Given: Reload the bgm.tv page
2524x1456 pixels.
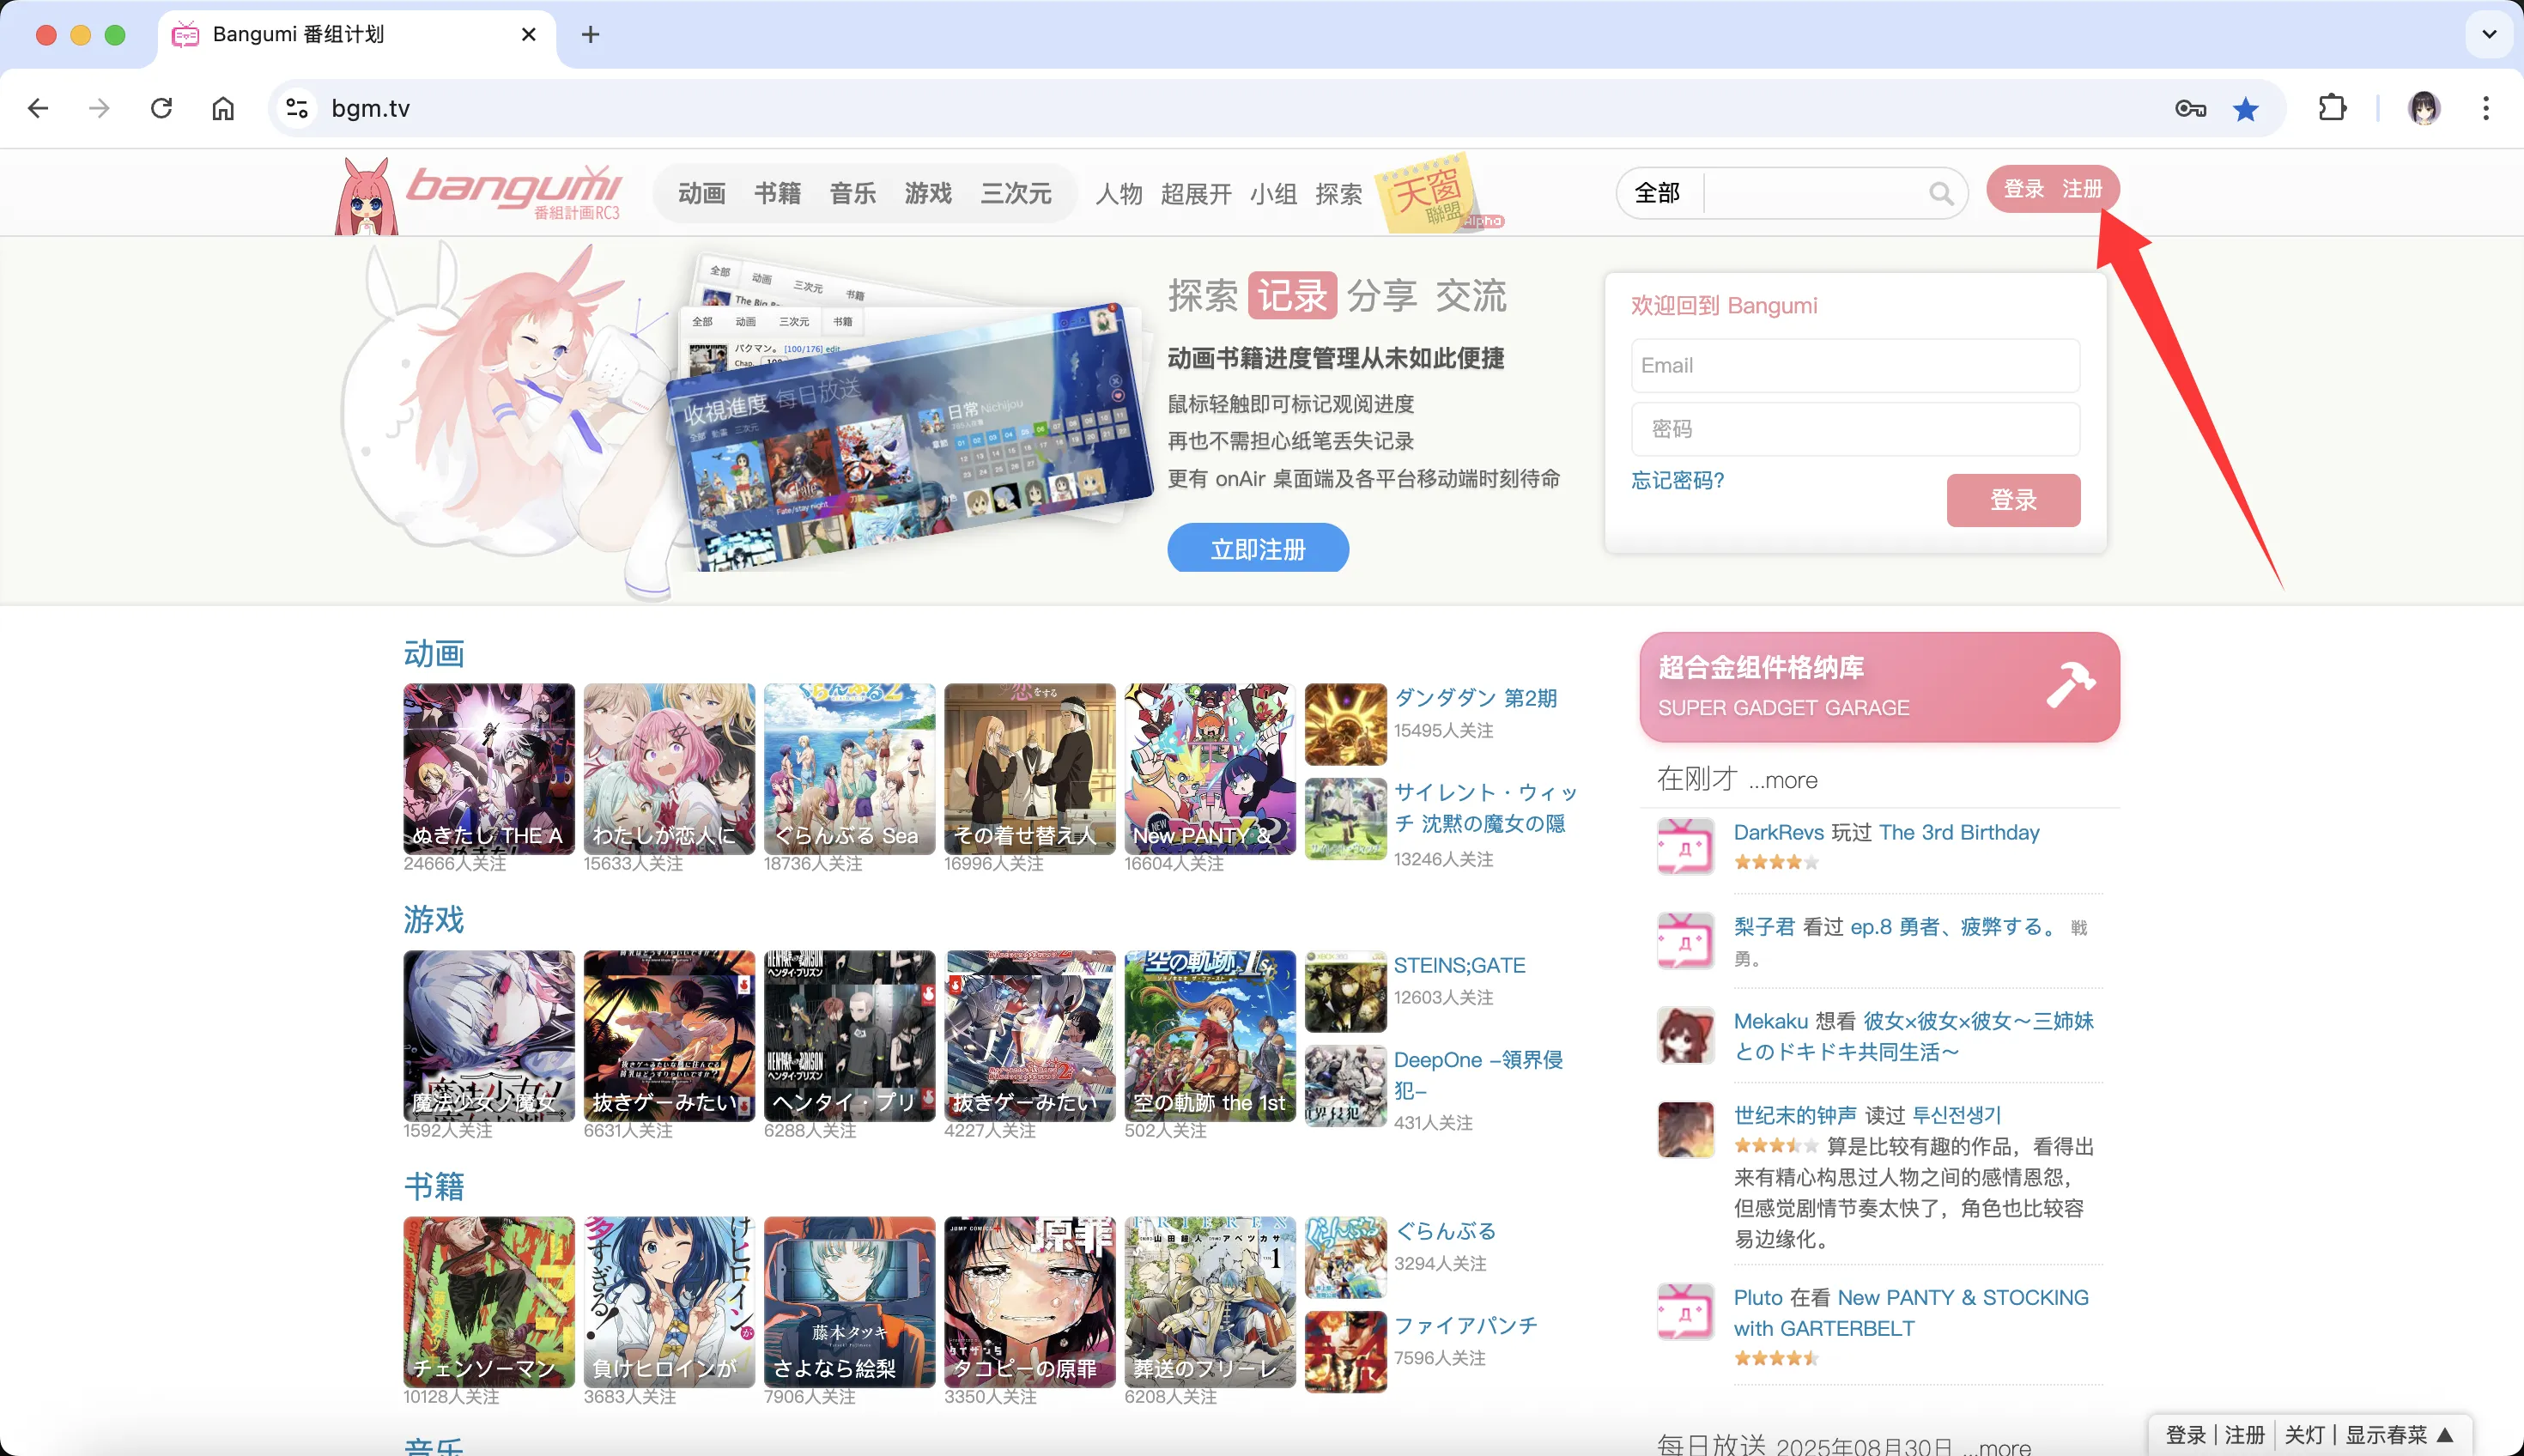Looking at the screenshot, I should click(x=161, y=108).
